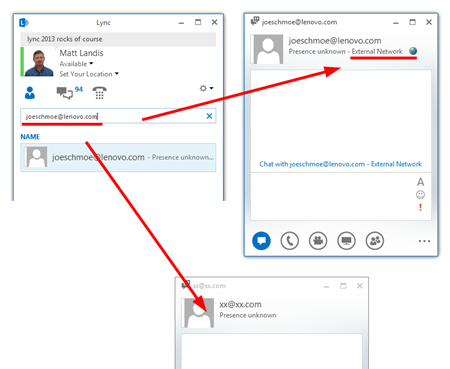Viewport: 450px width, 369px height.
Task: Open the Present screen sharing button
Action: coord(346,241)
